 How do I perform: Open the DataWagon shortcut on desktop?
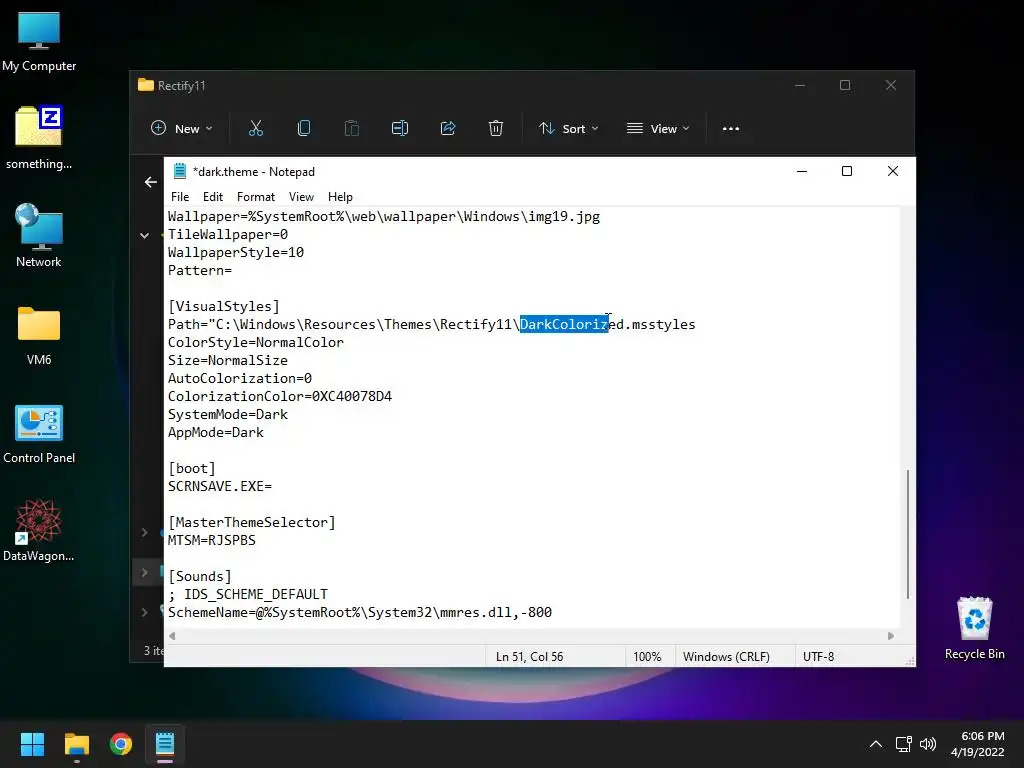click(39, 530)
